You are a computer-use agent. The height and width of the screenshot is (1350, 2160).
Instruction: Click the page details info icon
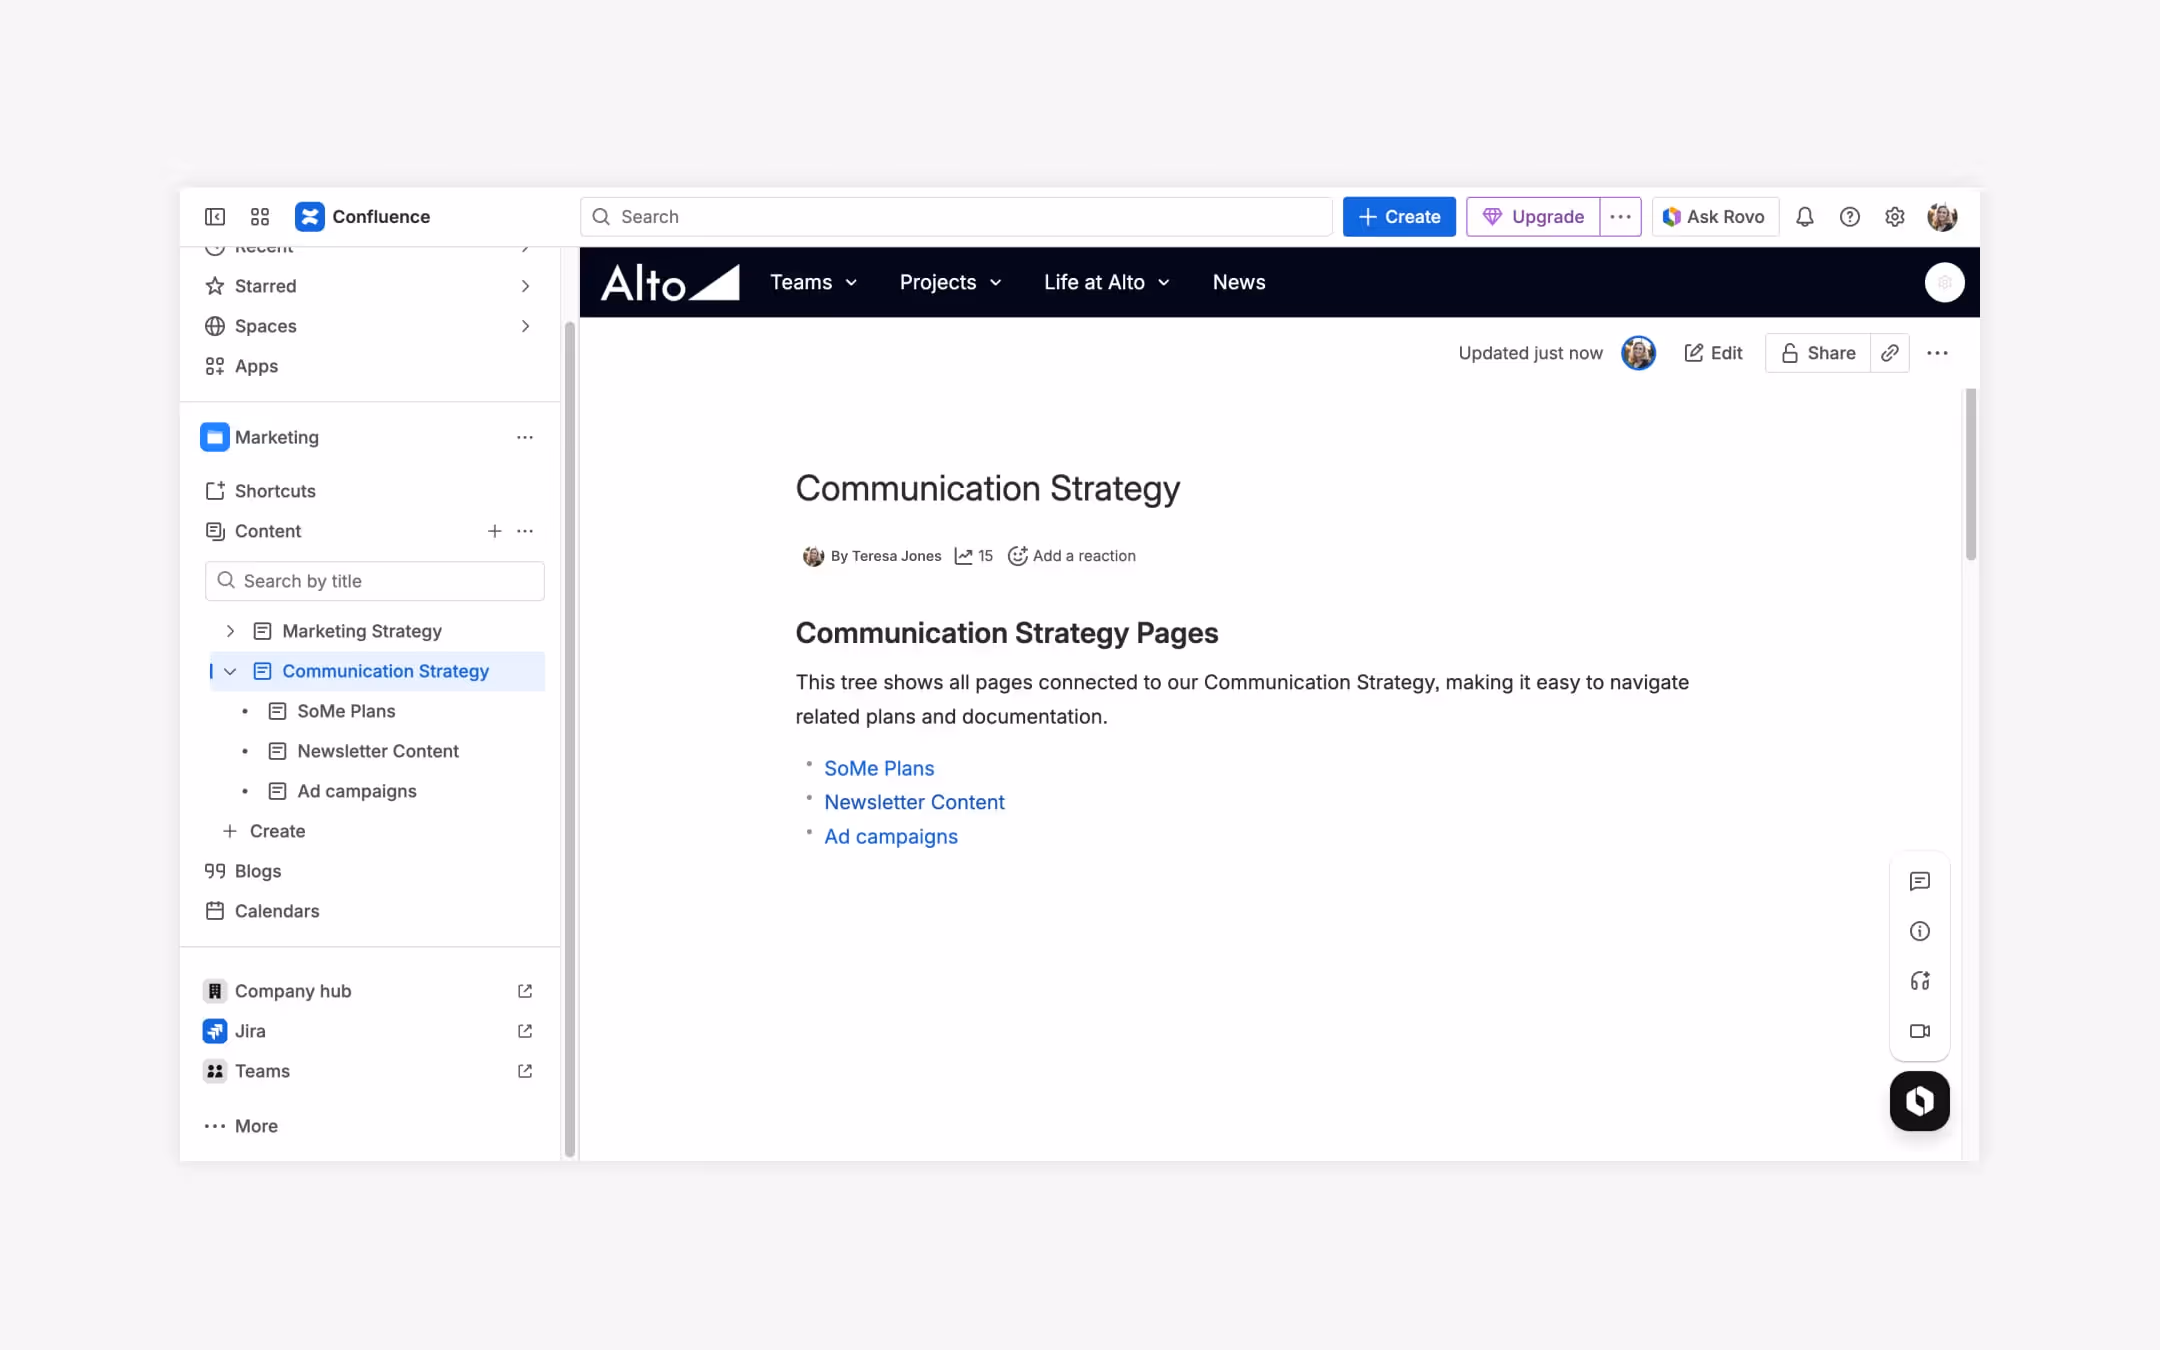(1921, 931)
